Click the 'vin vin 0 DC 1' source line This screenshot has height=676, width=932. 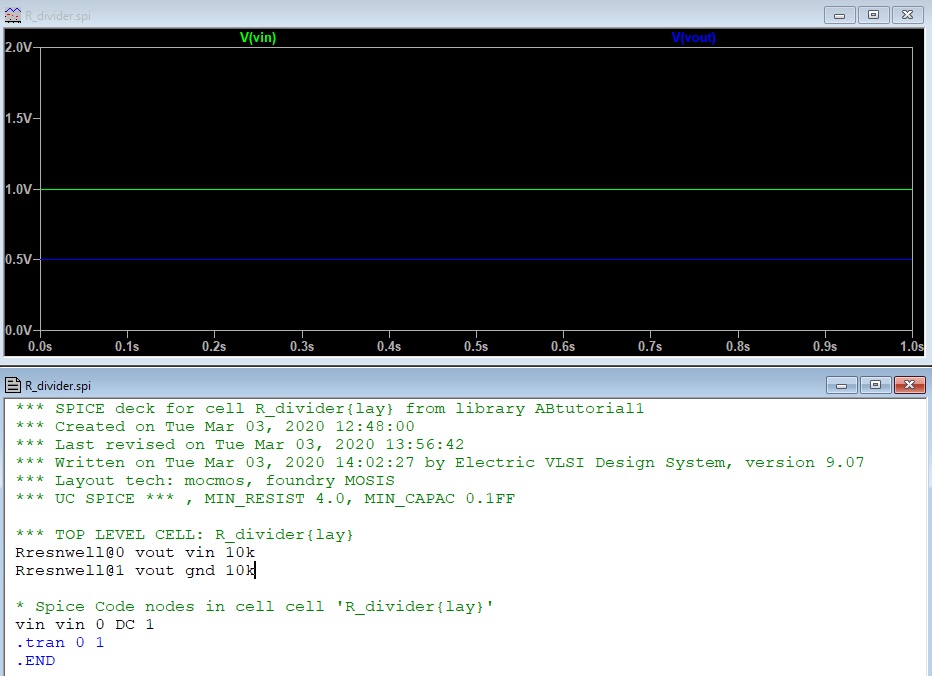85,625
